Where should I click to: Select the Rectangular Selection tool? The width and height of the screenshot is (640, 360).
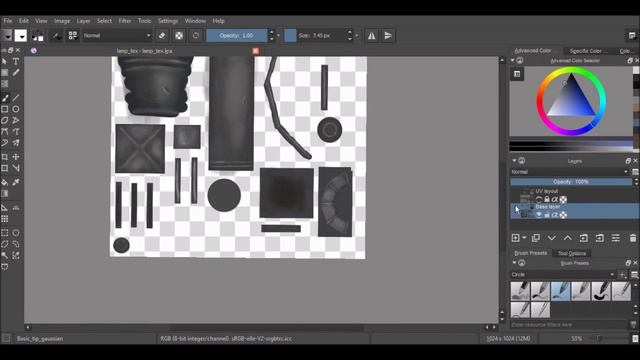[x=5, y=233]
